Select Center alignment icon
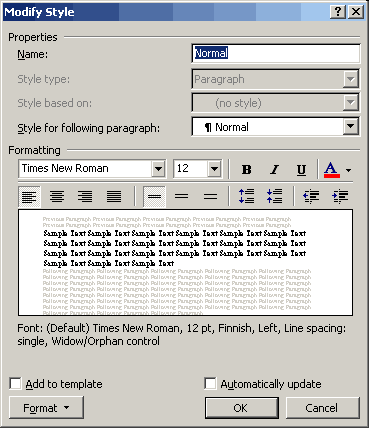 pos(57,196)
